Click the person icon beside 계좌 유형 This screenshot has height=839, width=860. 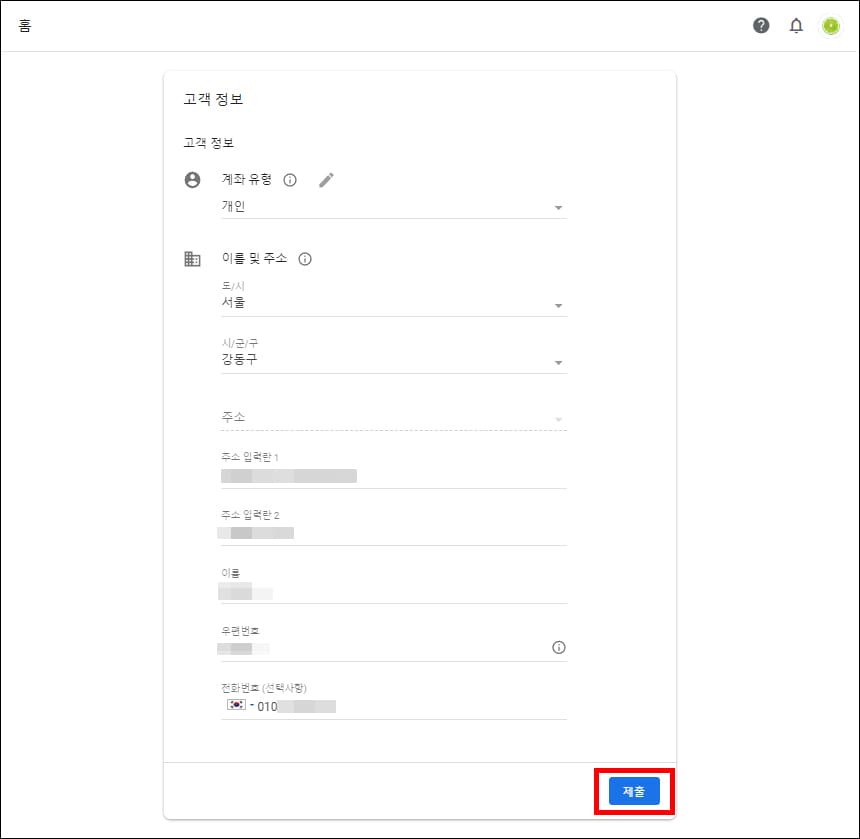(x=192, y=180)
